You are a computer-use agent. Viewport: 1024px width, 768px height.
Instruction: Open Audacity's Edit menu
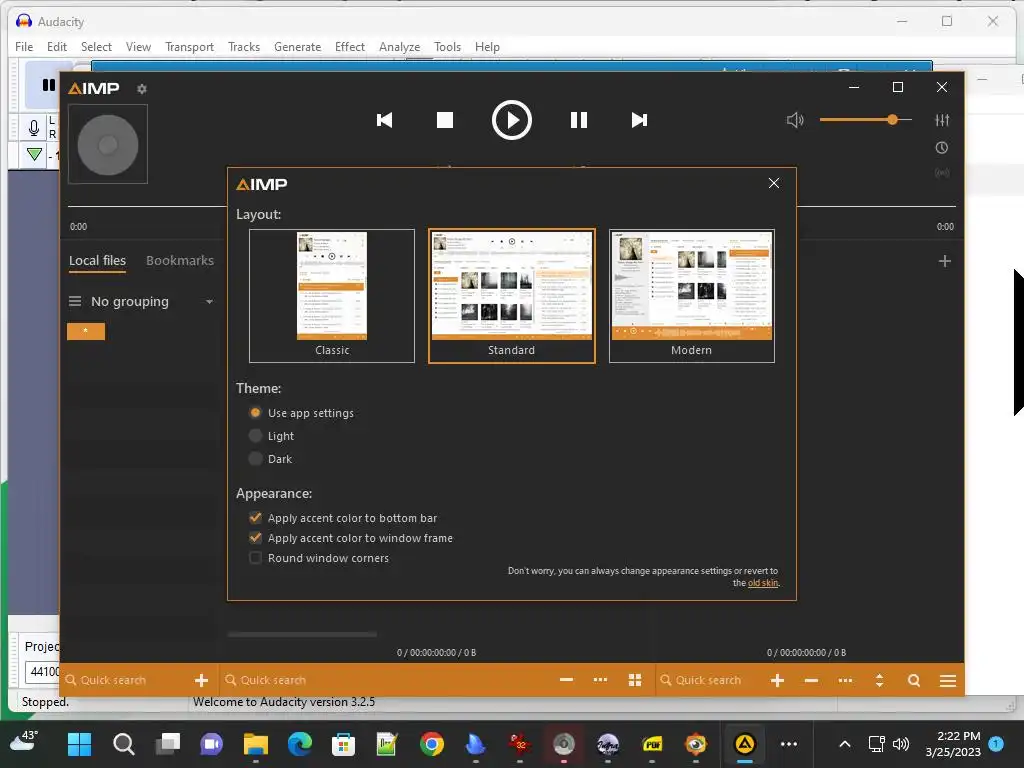coord(57,47)
